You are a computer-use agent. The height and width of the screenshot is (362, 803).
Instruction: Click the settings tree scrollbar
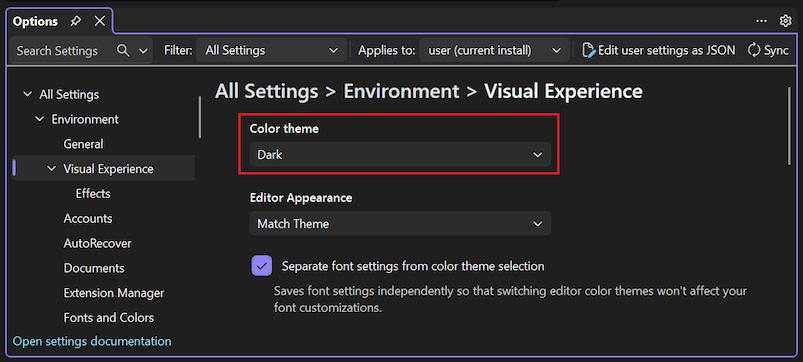pos(199,117)
